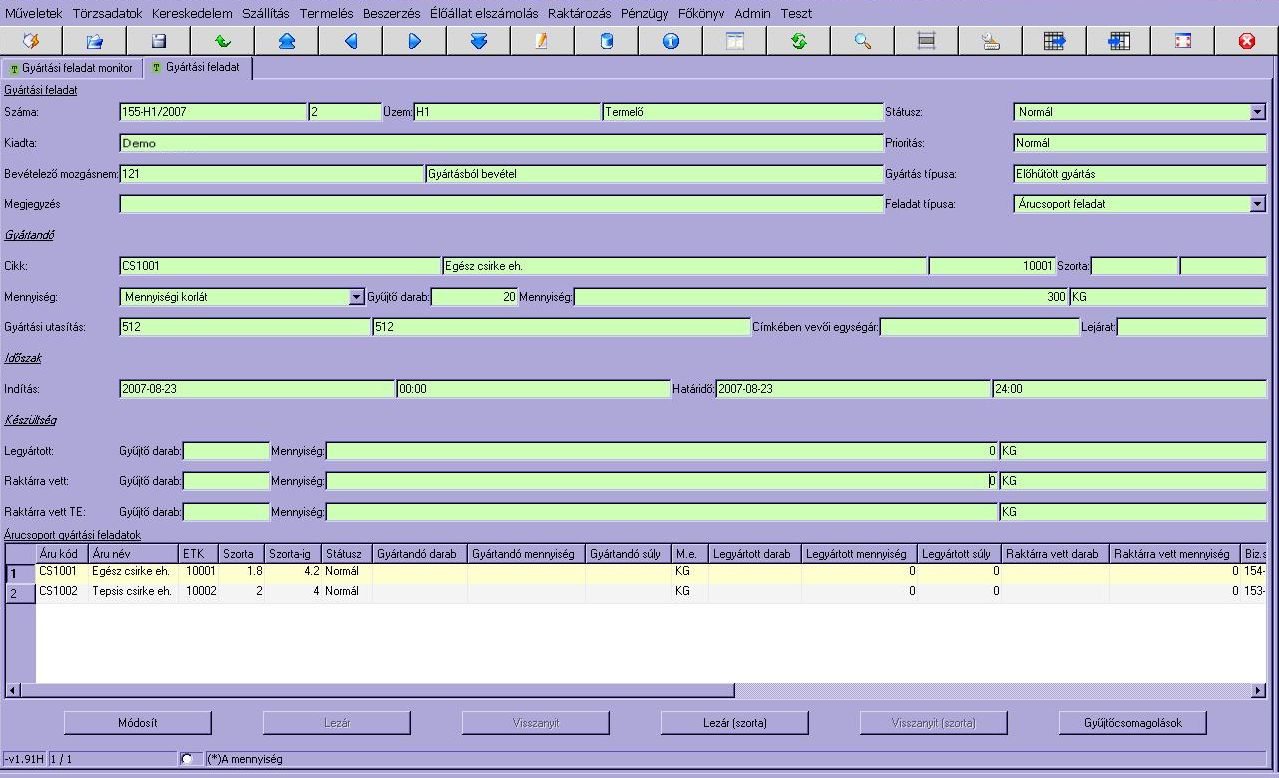
Task: Open the Feladat típusa dropdown
Action: click(1257, 204)
